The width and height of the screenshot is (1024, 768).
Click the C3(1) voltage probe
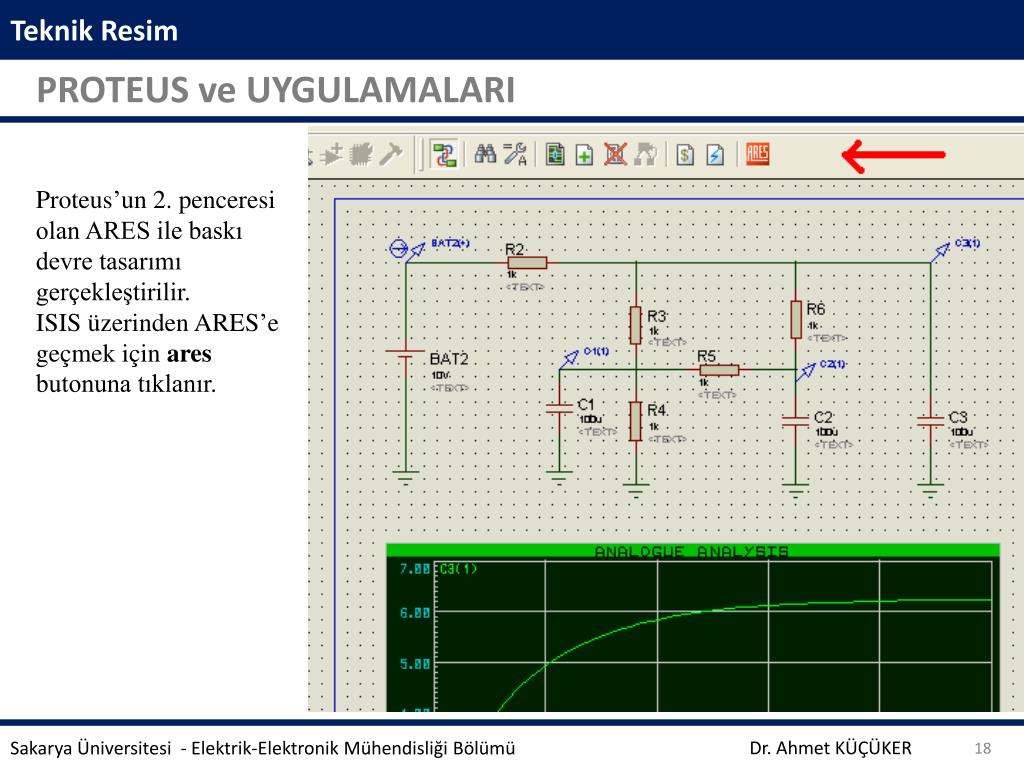(x=940, y=251)
